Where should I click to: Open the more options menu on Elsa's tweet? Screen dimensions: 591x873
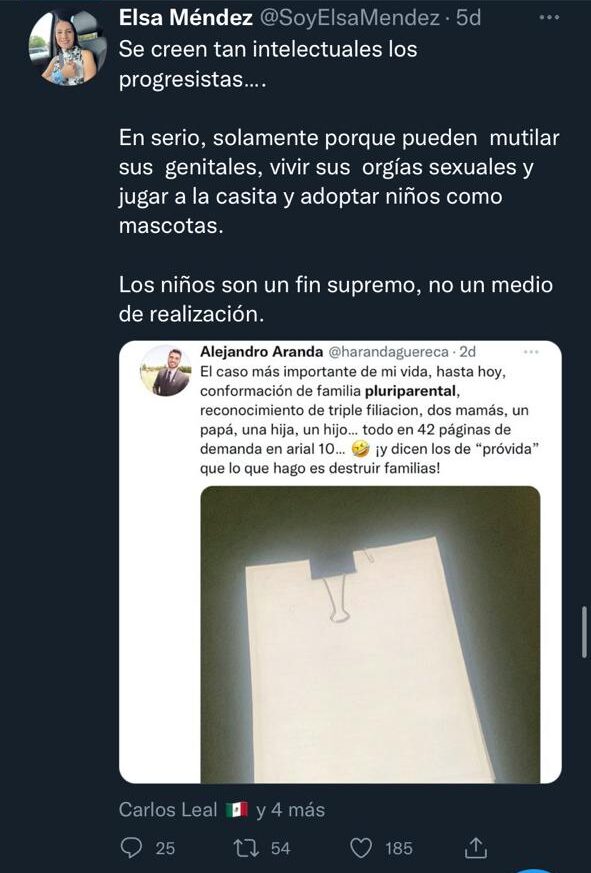(547, 17)
